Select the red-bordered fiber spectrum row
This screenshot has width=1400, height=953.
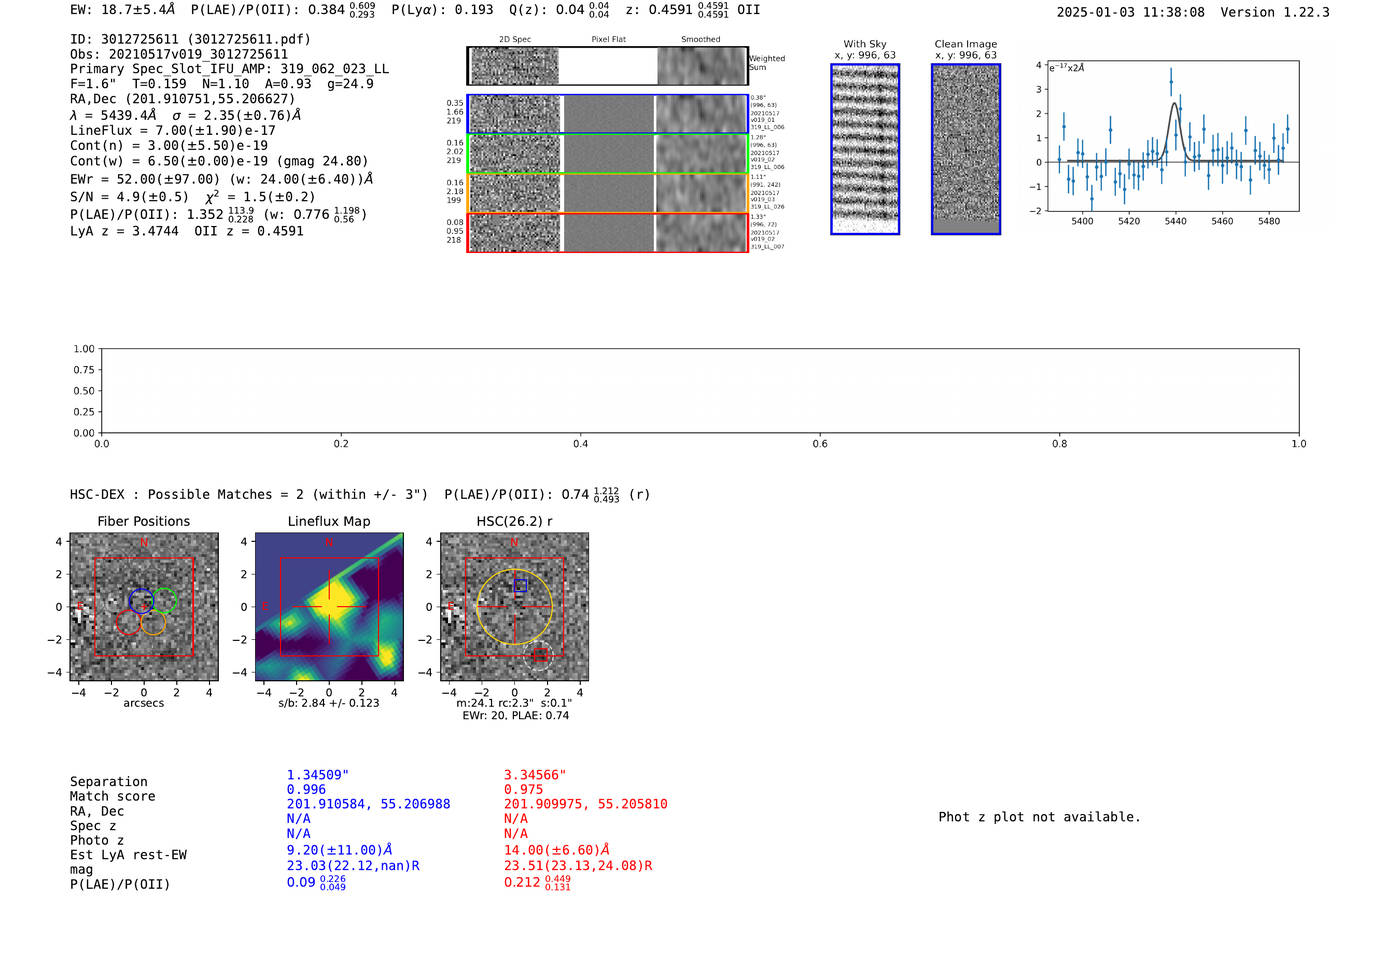tap(608, 233)
